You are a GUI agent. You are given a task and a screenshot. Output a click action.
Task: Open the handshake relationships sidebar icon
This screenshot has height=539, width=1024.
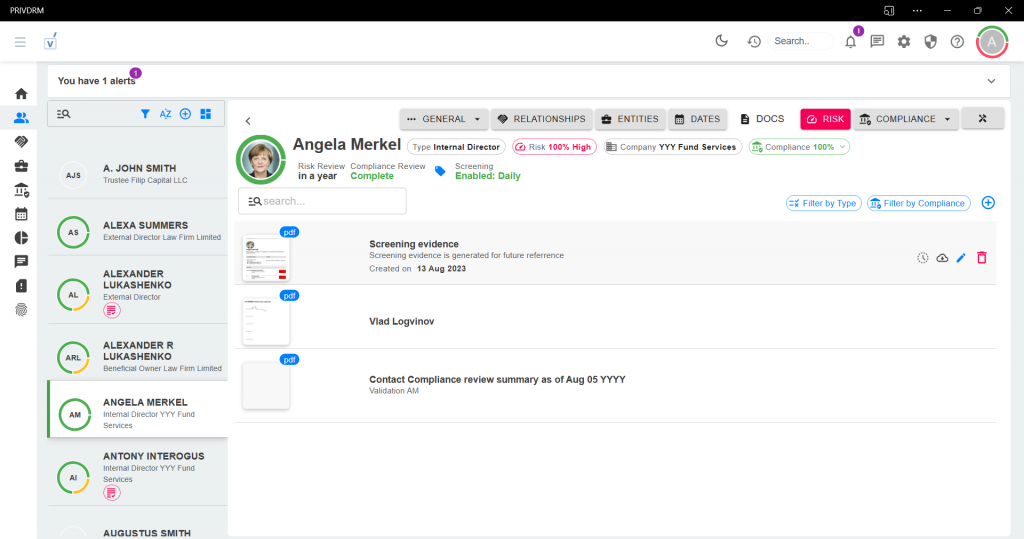pos(21,142)
